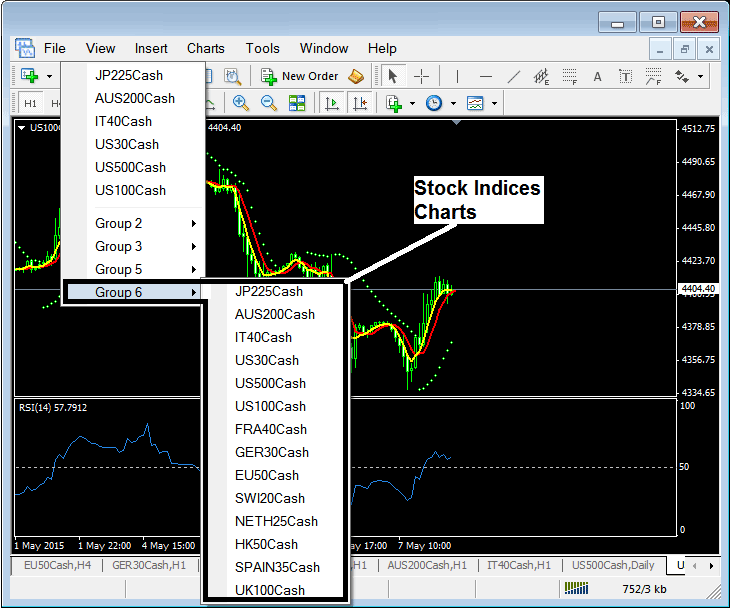The height and width of the screenshot is (608, 730).
Task: Select the Fibonacci Retracement tool
Action: coord(569,76)
